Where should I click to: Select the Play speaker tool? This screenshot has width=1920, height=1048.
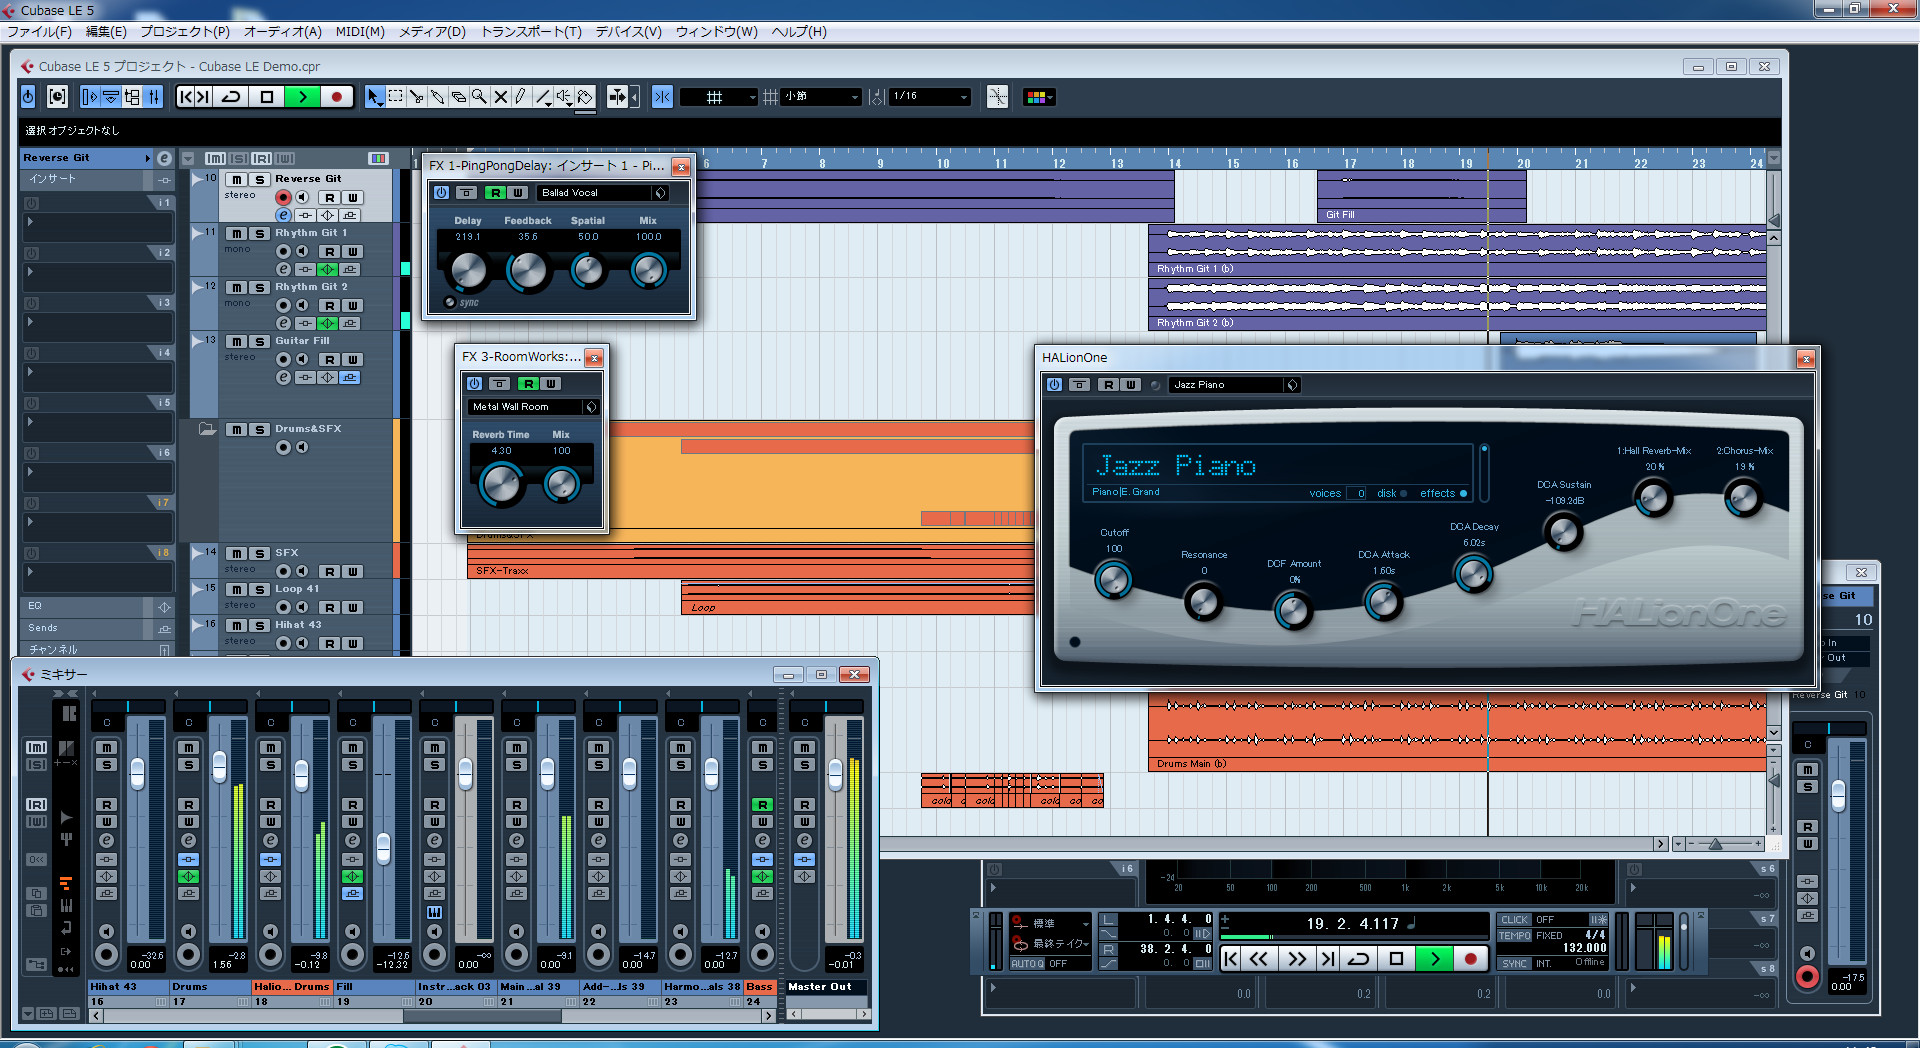564,97
